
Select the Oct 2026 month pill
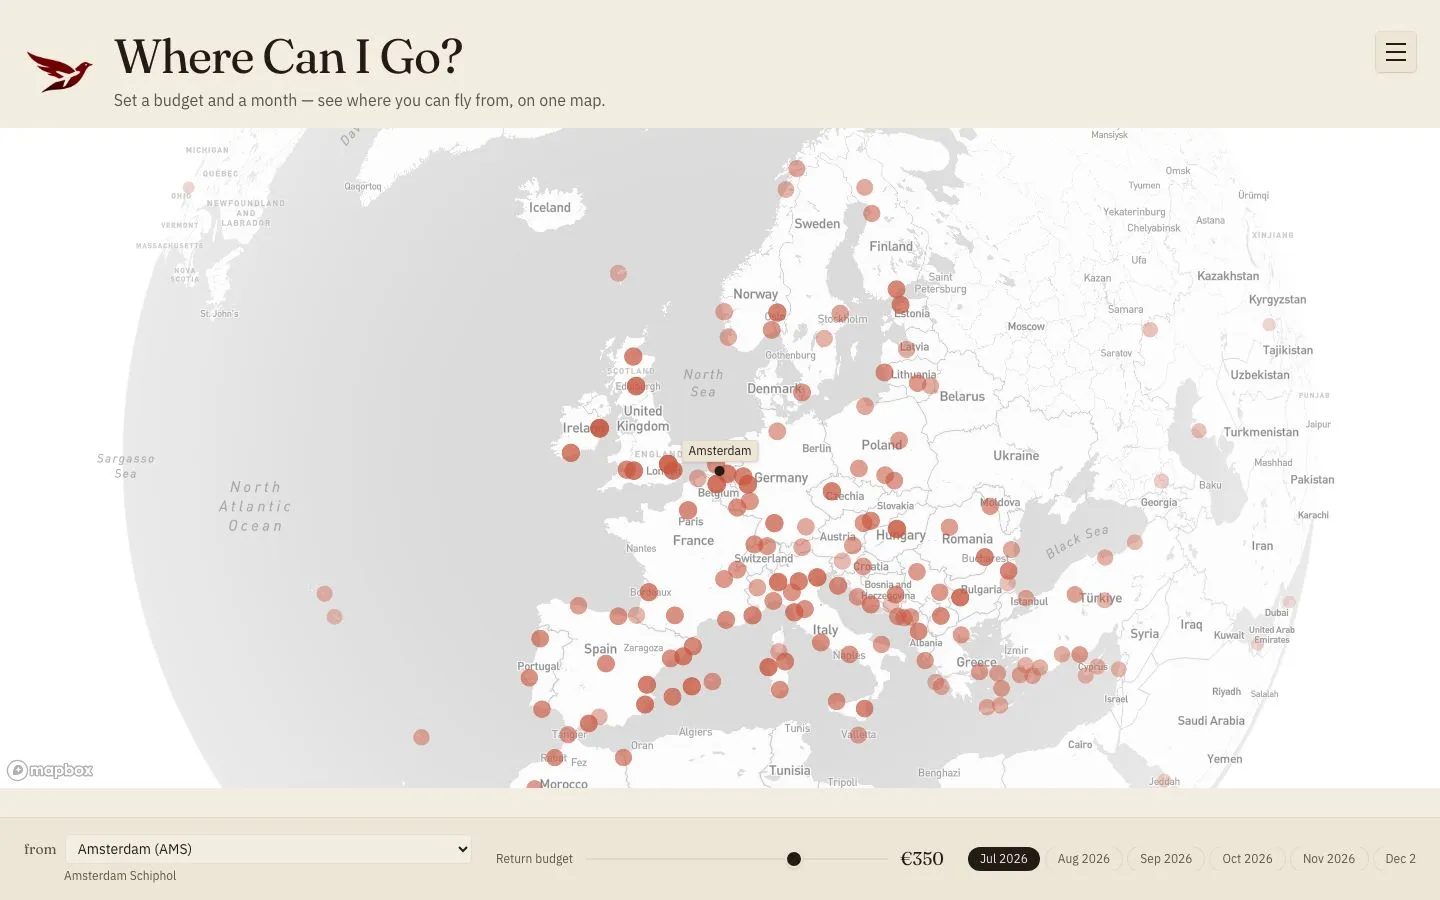click(1247, 859)
